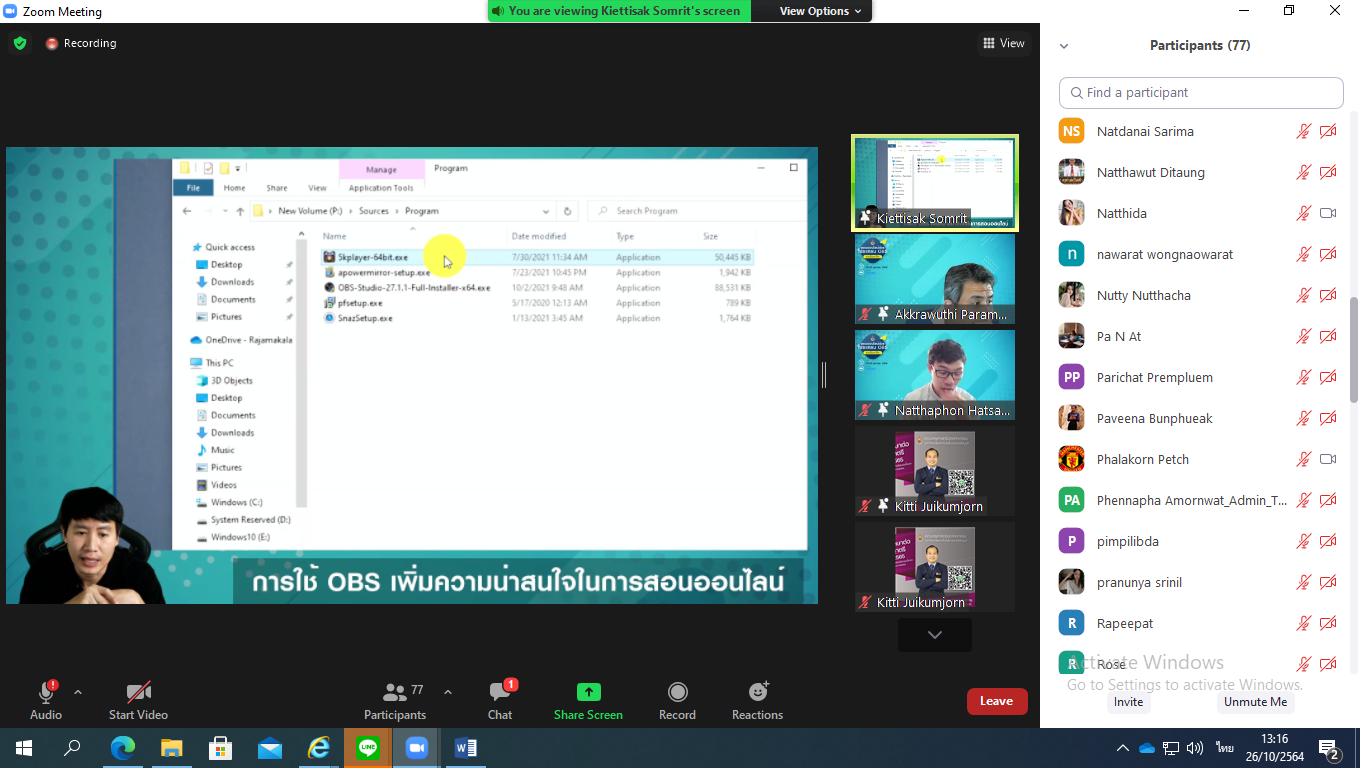The width and height of the screenshot is (1360, 768).
Task: Open File Explorer from the taskbar
Action: (171, 748)
